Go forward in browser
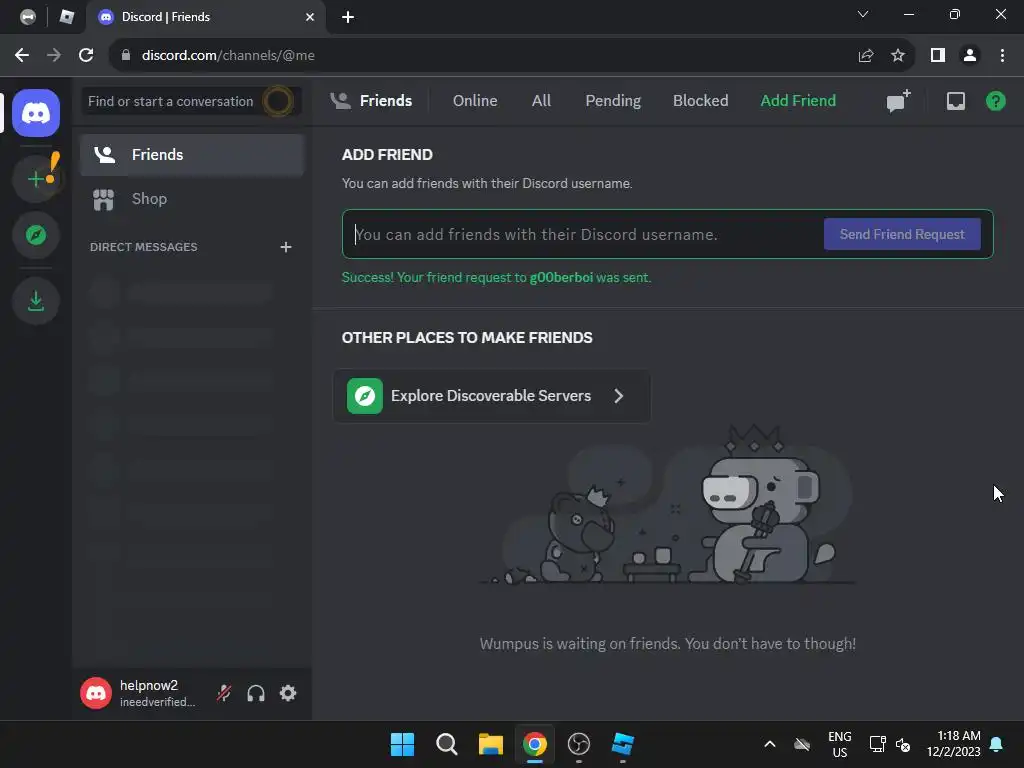This screenshot has width=1024, height=768. click(54, 56)
